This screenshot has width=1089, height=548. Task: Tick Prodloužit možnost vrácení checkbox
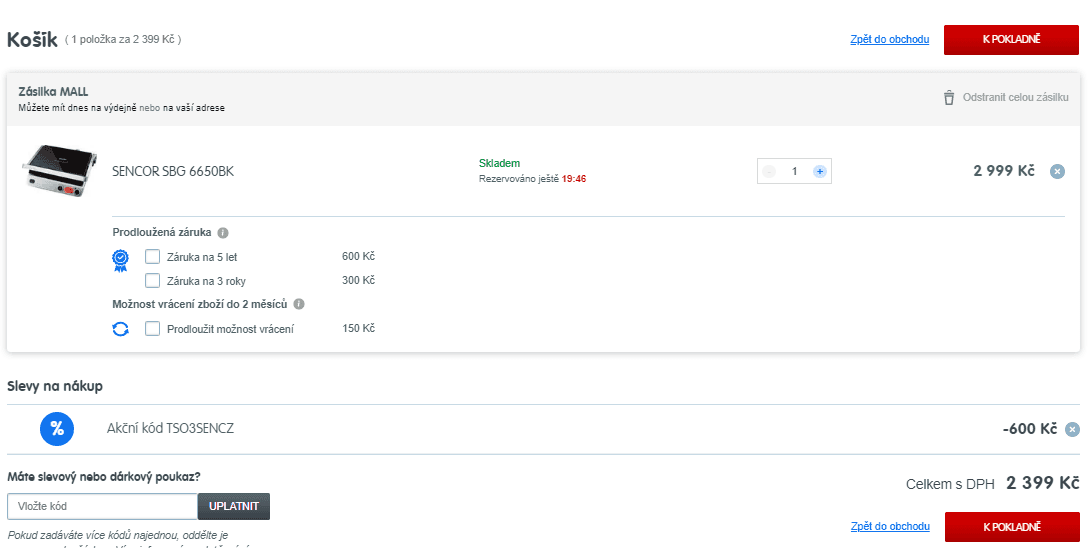(152, 329)
